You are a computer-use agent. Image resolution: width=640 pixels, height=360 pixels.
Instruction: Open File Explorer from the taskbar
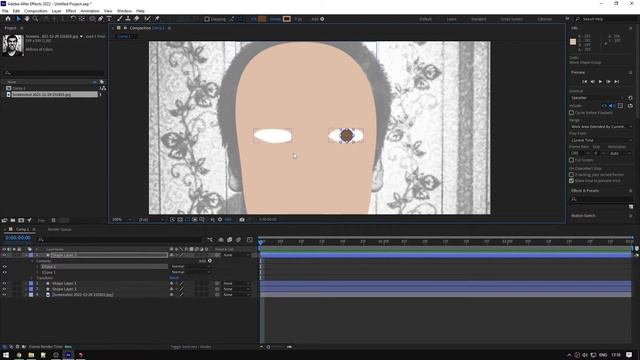[31, 355]
